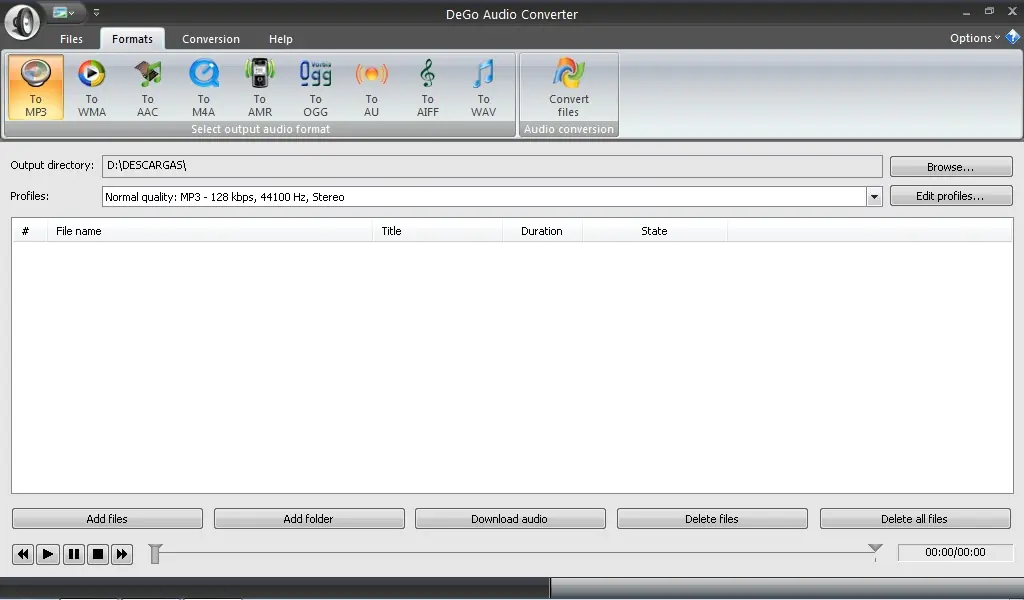Pick the To AU format icon
The height and width of the screenshot is (600, 1024).
pyautogui.click(x=372, y=87)
